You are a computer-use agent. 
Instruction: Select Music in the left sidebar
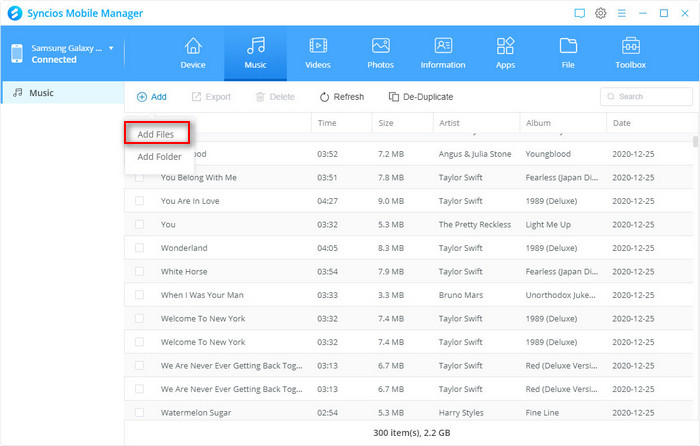63,92
